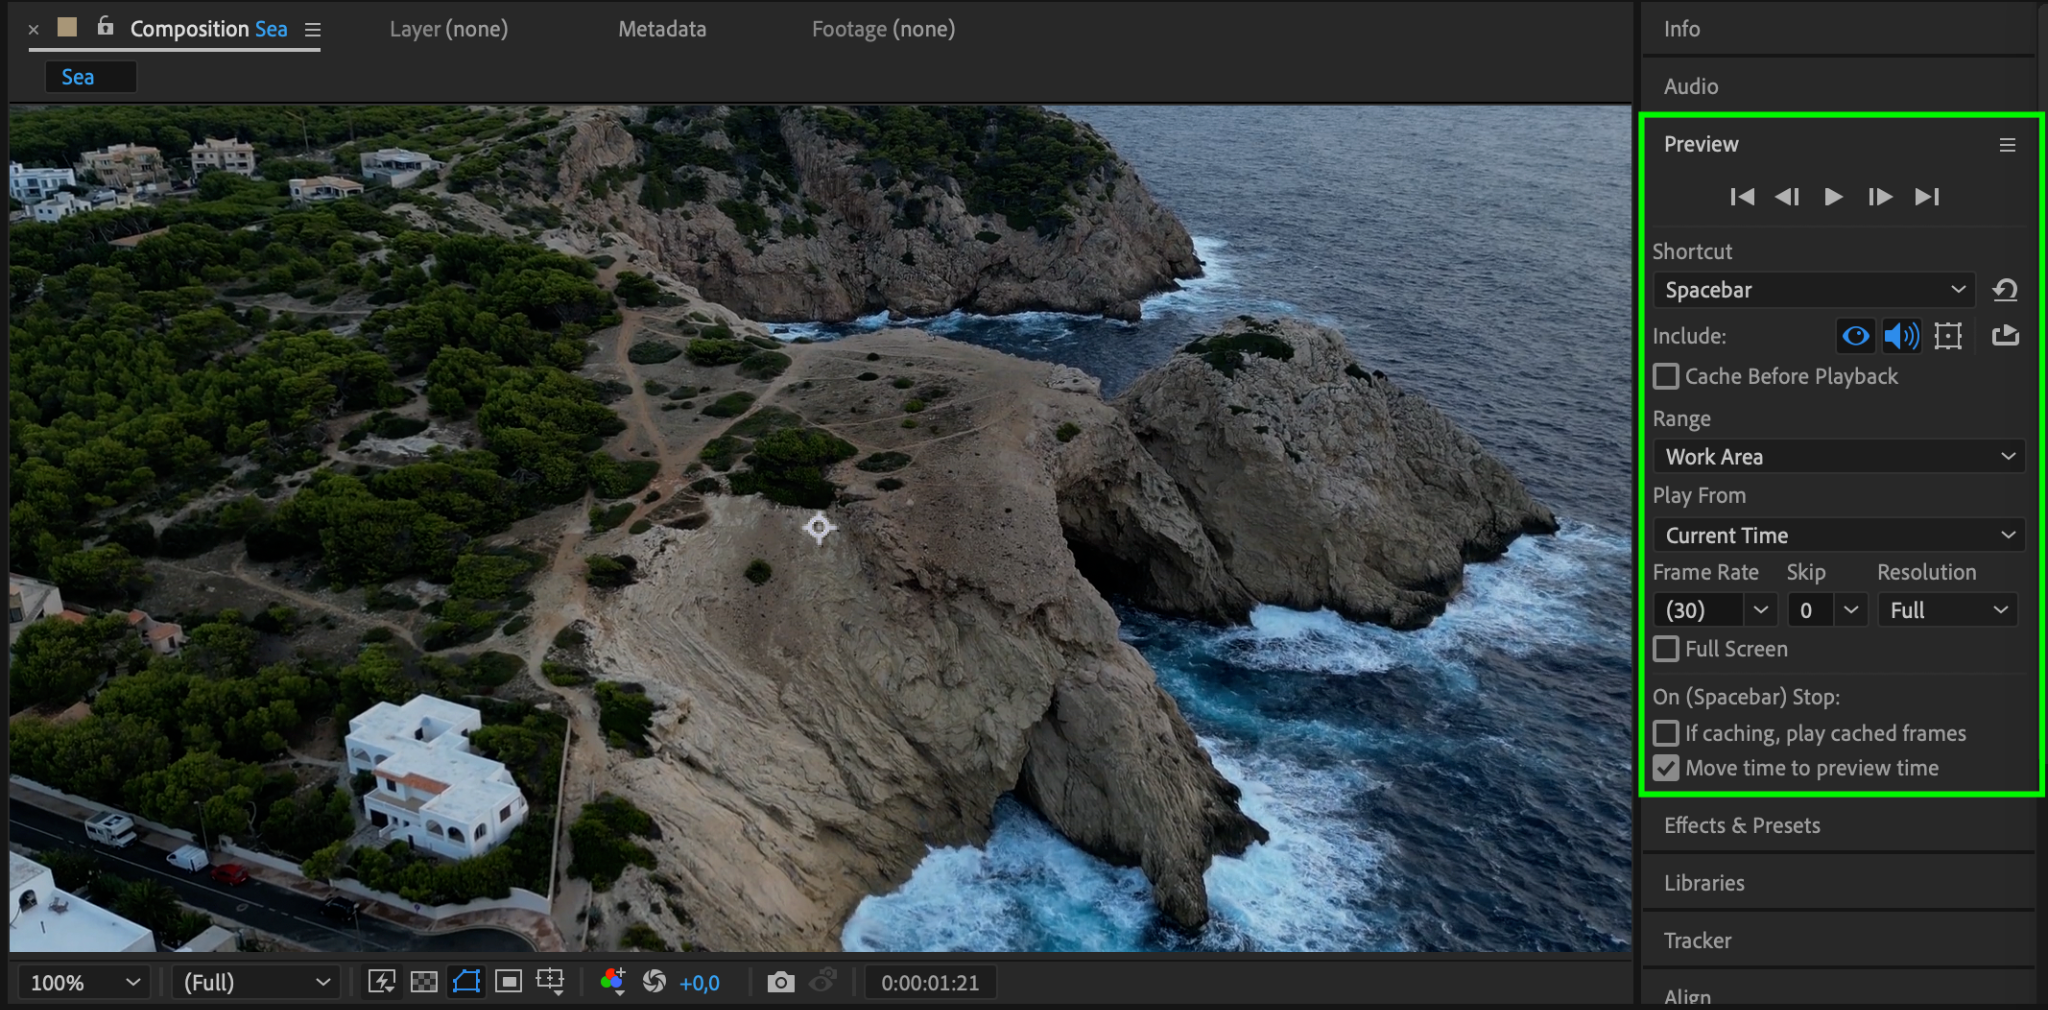Enable Cache Before Playback checkbox

click(x=1666, y=377)
